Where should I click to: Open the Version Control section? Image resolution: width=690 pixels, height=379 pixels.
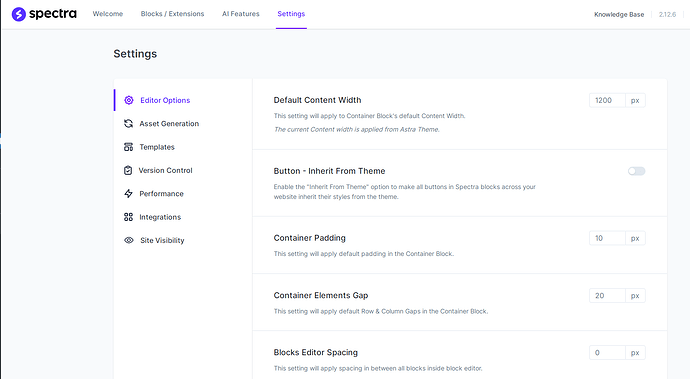[165, 170]
